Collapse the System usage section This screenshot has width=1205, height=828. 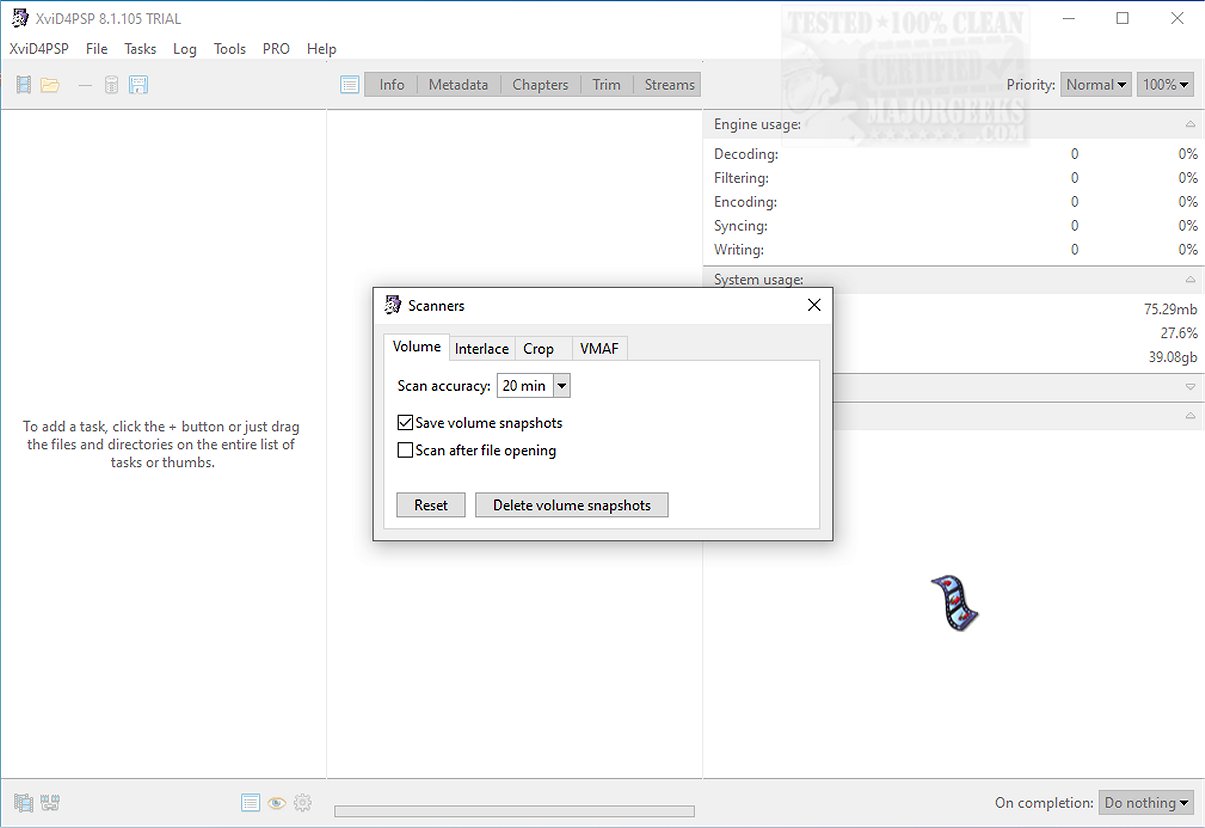click(1190, 280)
